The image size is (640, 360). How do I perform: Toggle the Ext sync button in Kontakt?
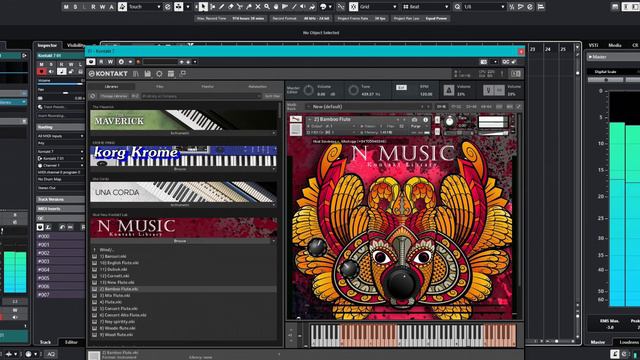(x=401, y=87)
